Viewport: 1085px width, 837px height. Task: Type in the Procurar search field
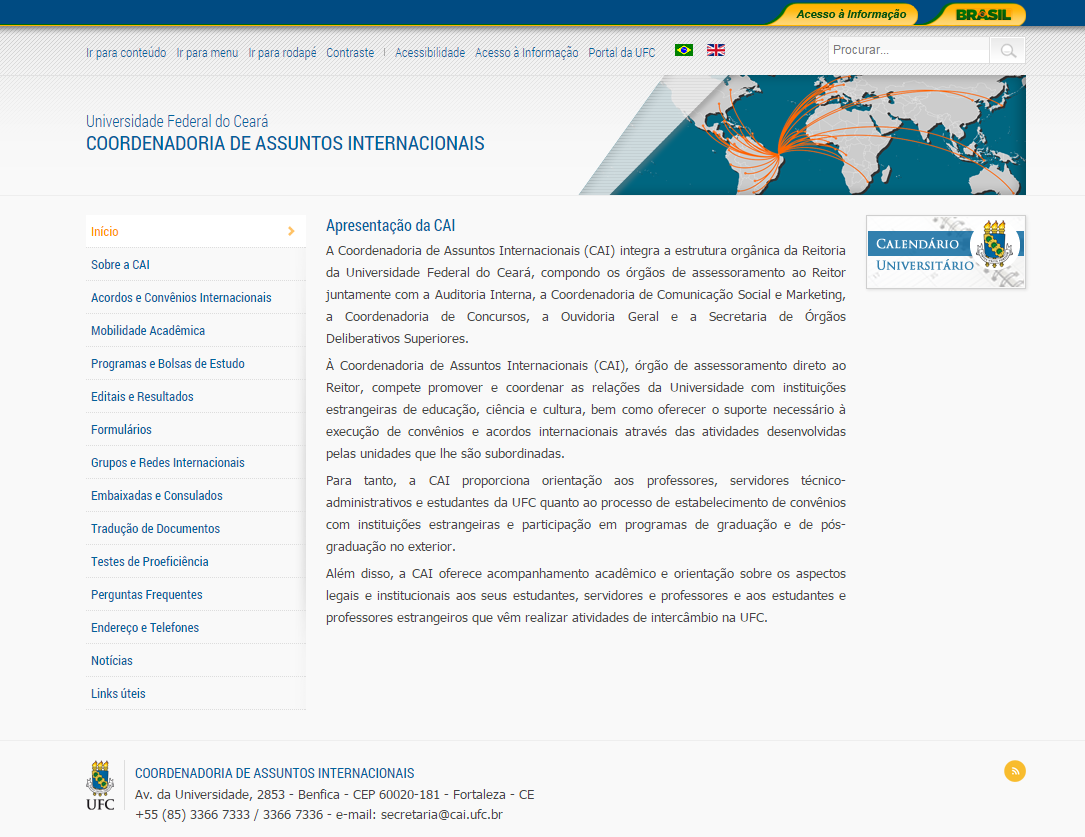coord(908,50)
